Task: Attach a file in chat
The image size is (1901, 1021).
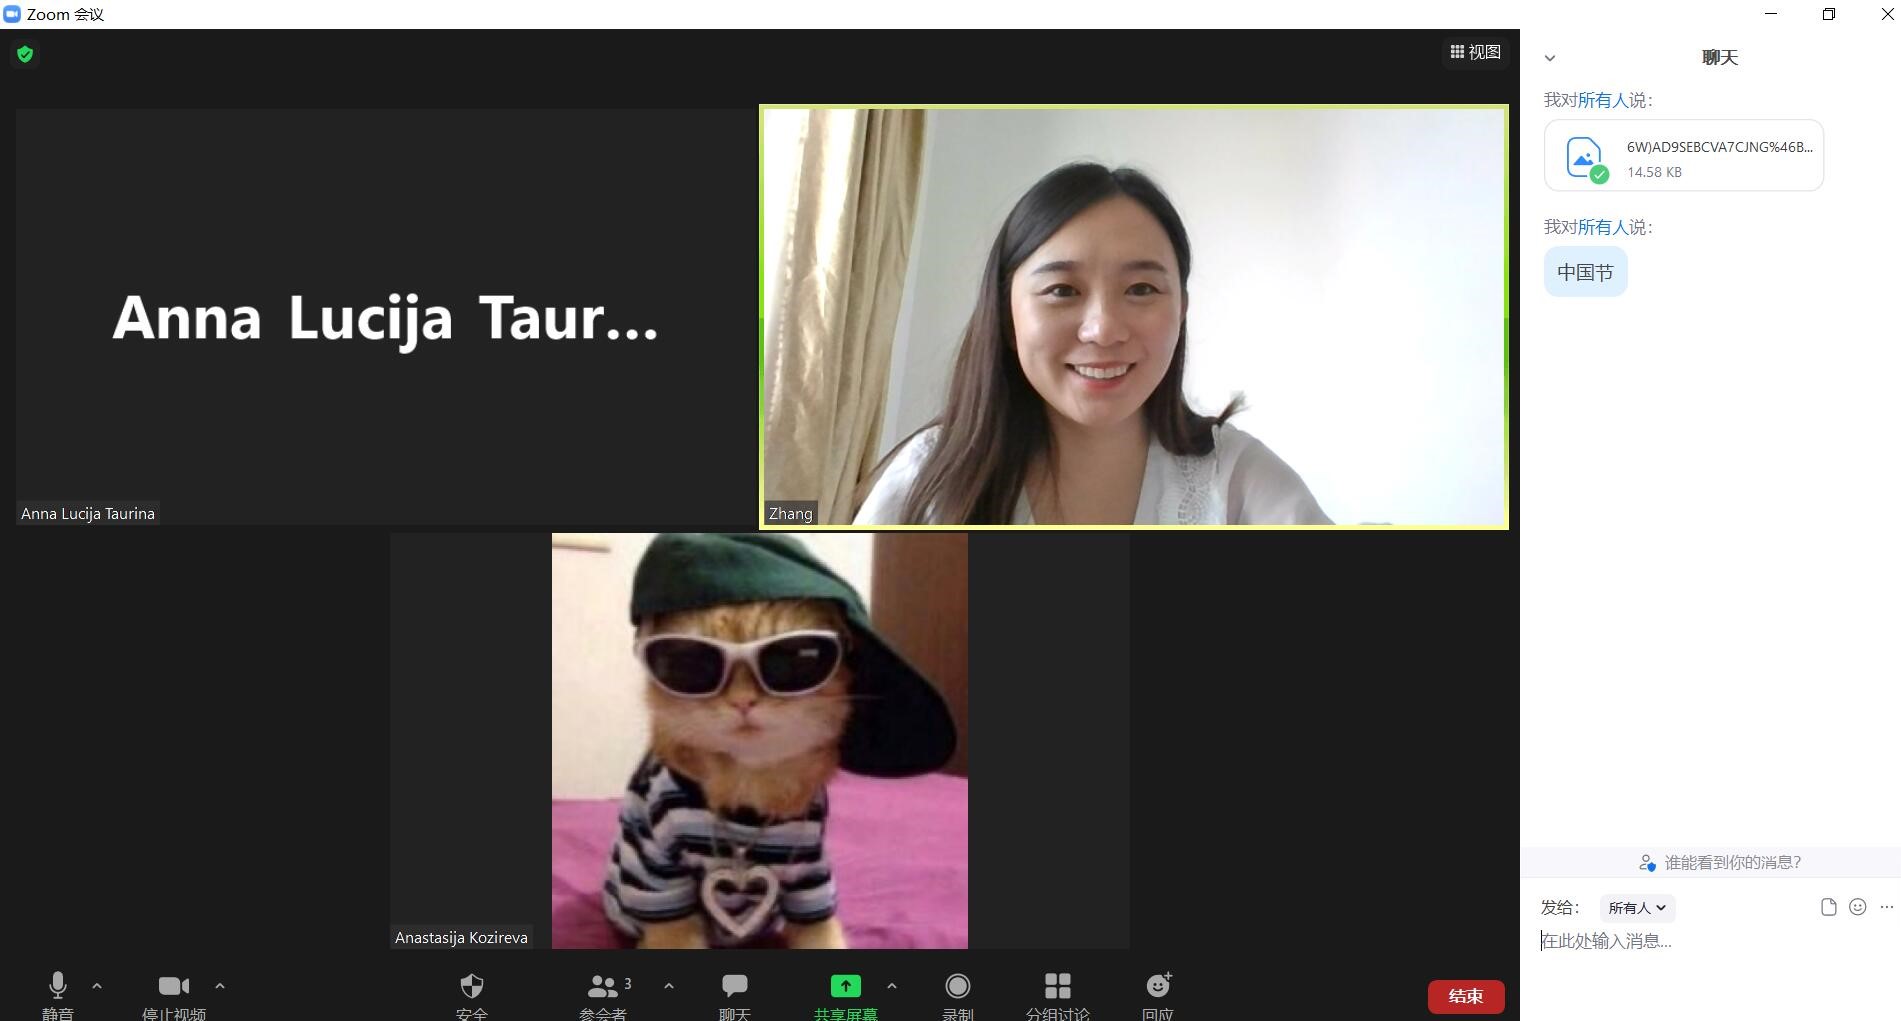Action: [x=1828, y=907]
